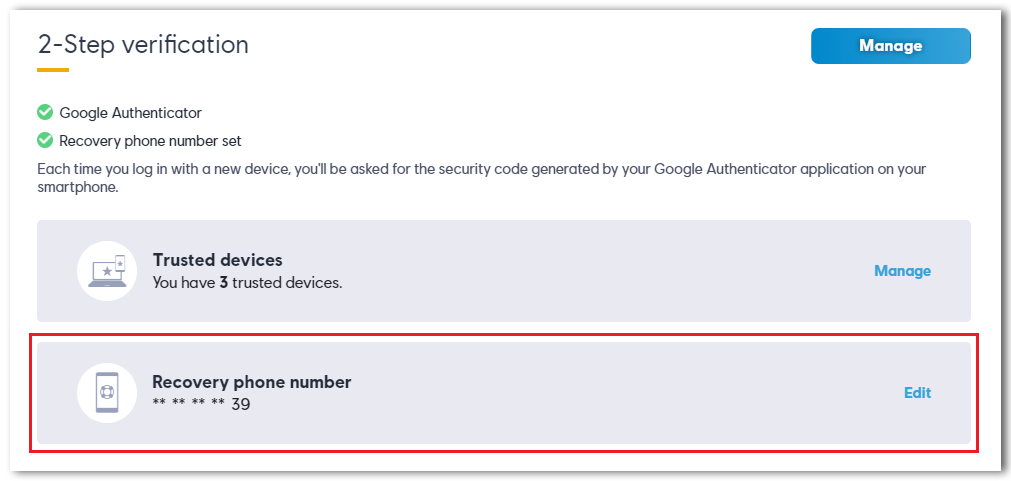Click the green checkmark beside Google Authenticator
This screenshot has height=481, width=1011.
point(44,113)
